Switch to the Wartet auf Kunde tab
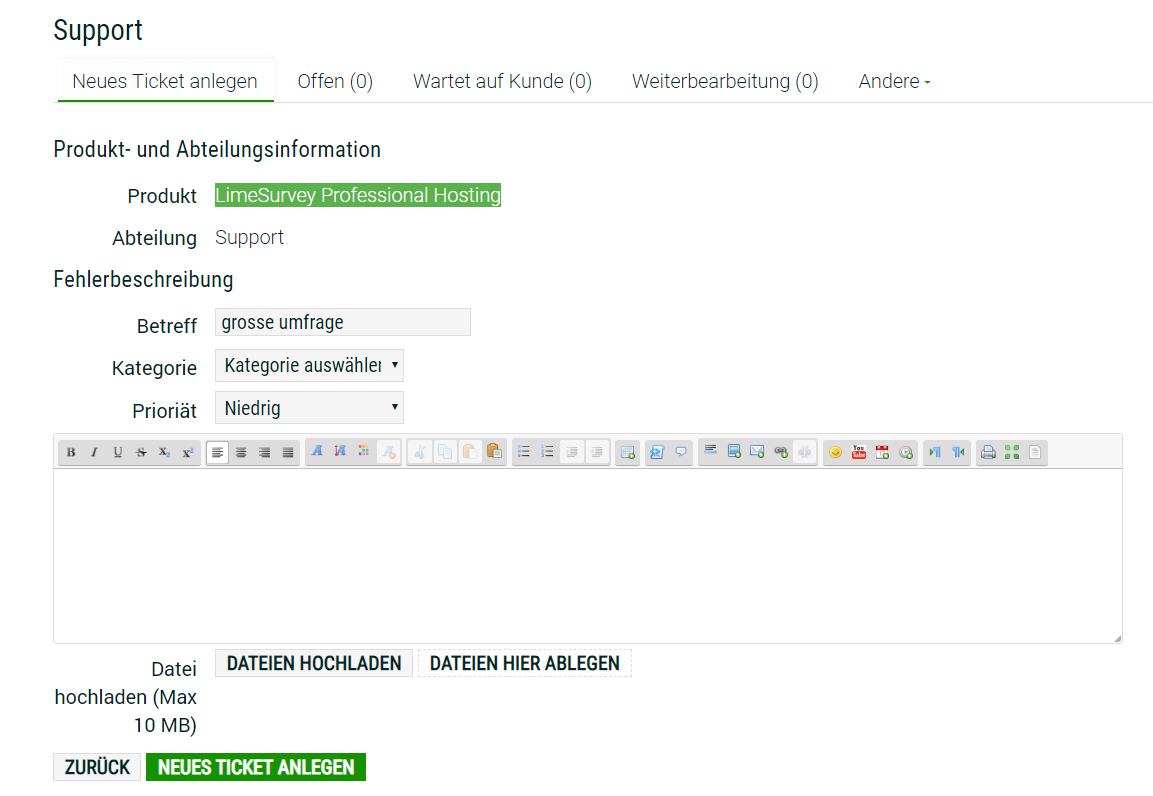The image size is (1153, 796). [502, 81]
